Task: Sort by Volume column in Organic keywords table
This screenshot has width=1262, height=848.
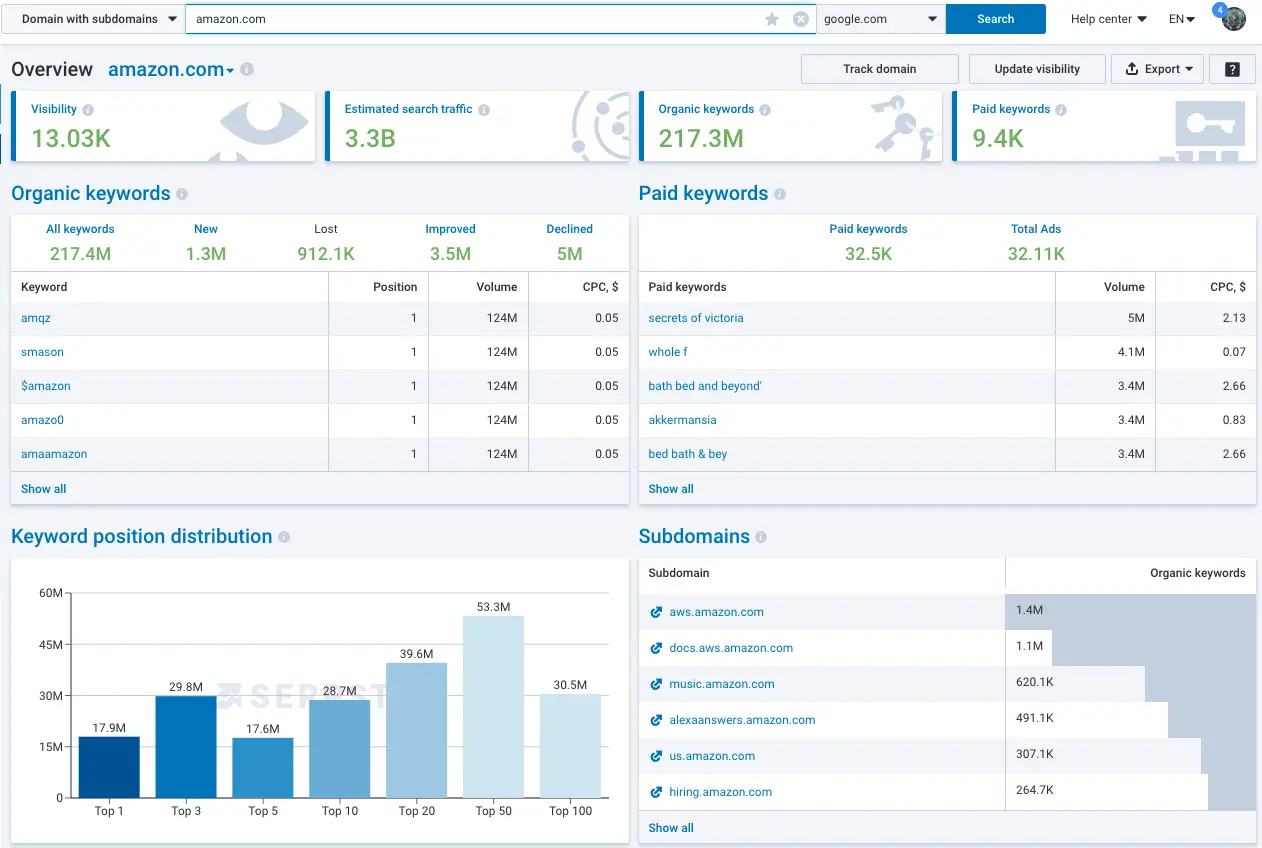Action: 497,287
